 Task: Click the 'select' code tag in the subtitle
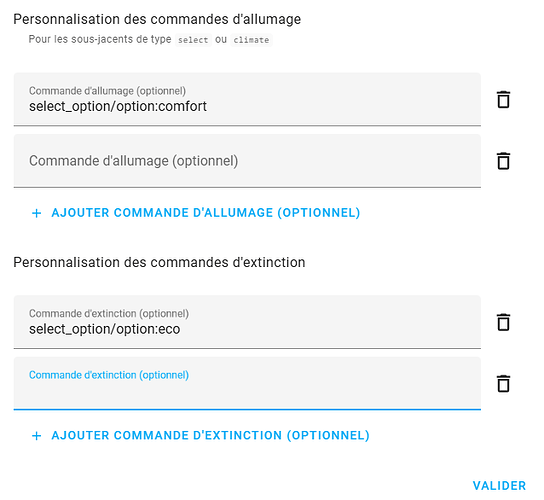(193, 40)
